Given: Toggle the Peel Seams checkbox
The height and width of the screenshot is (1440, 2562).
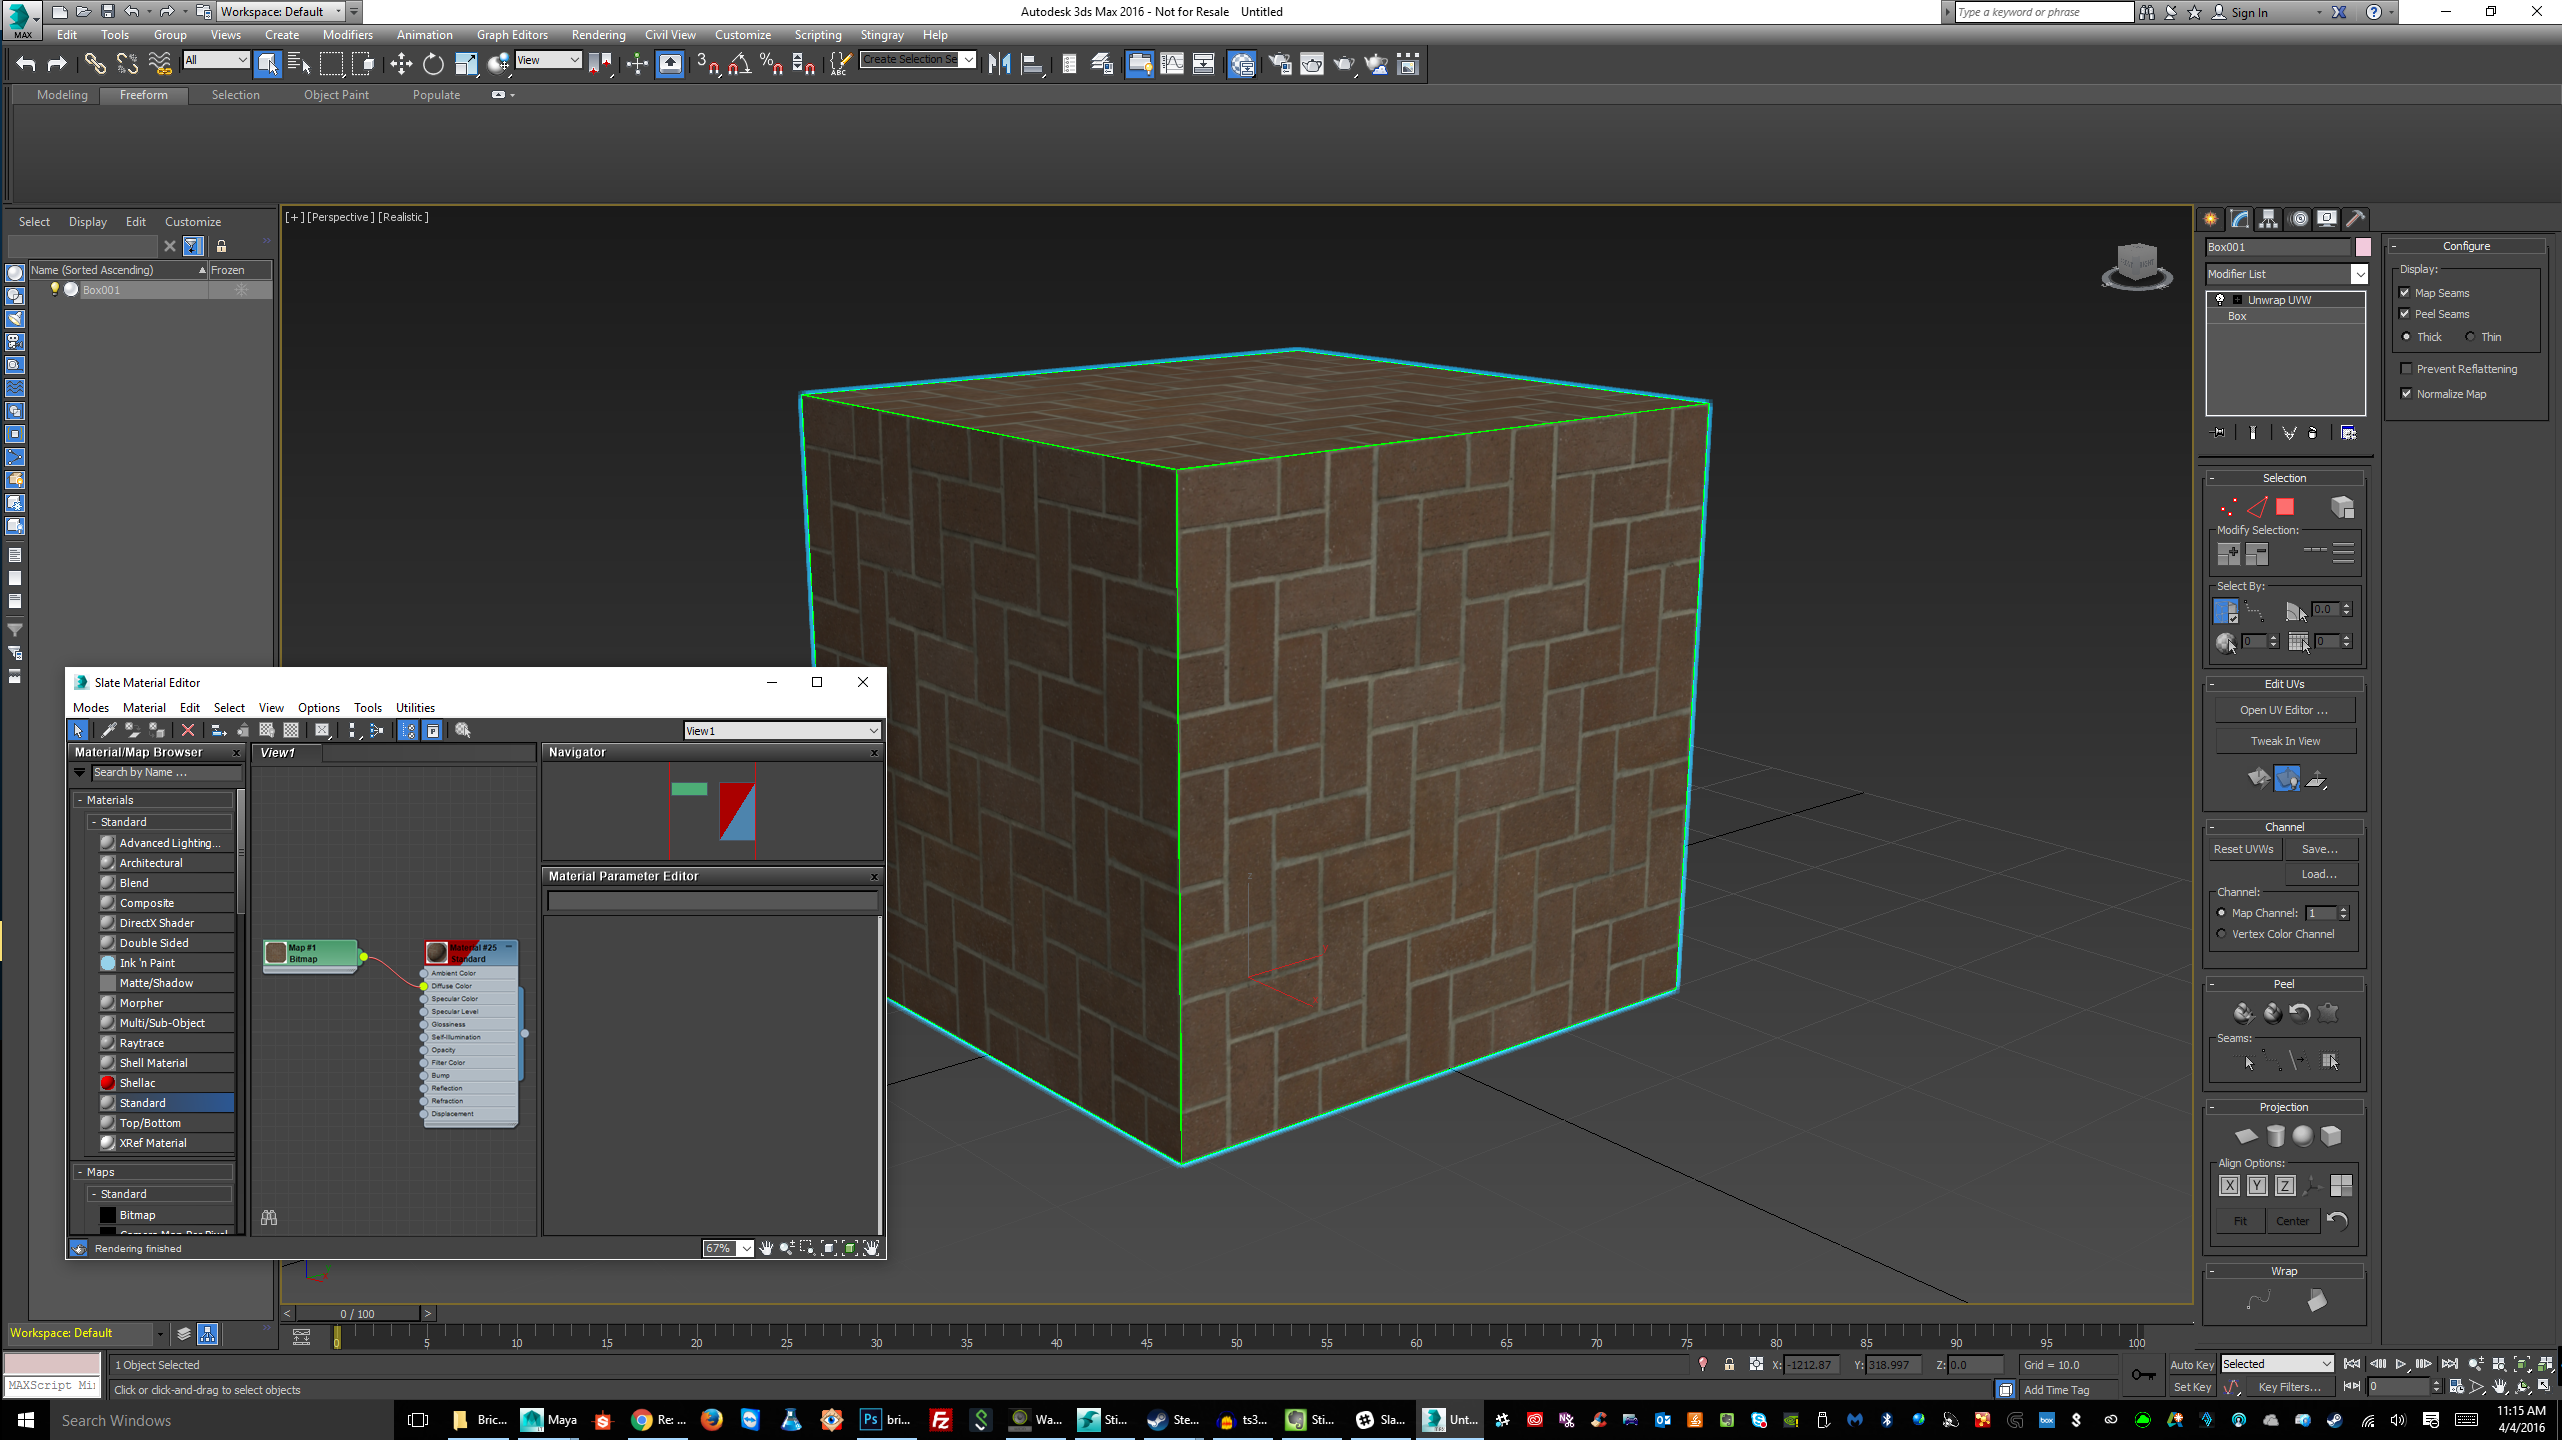Looking at the screenshot, I should (x=2405, y=314).
